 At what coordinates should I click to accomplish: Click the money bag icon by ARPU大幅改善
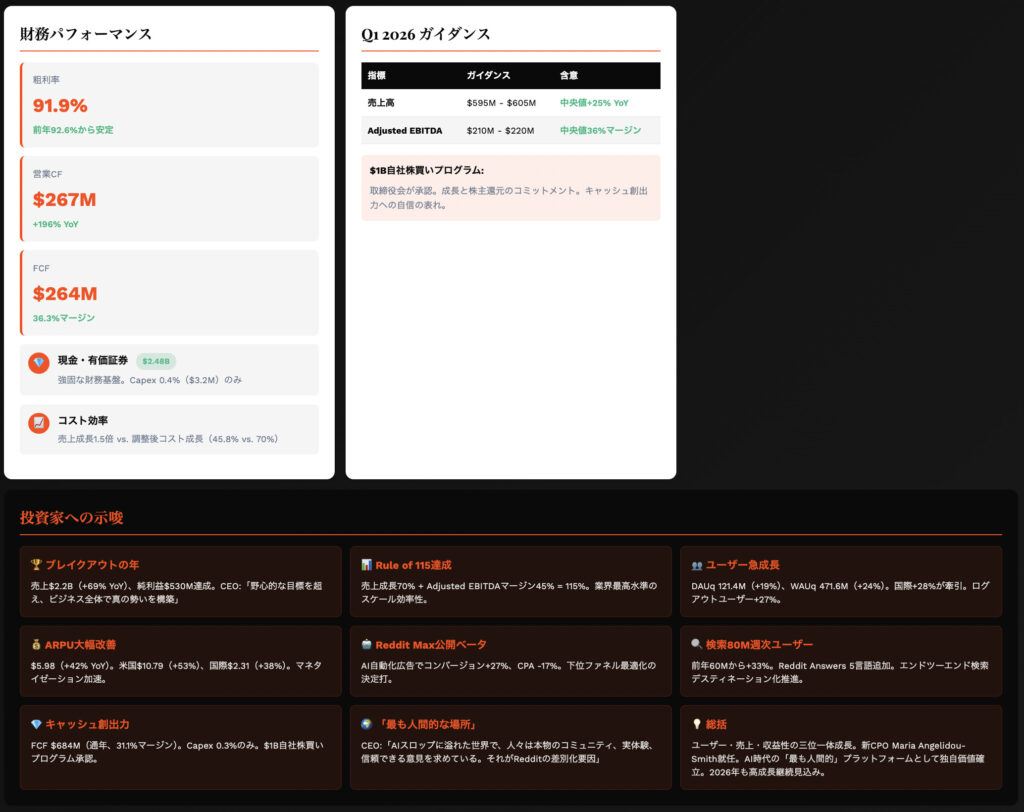pos(36,645)
